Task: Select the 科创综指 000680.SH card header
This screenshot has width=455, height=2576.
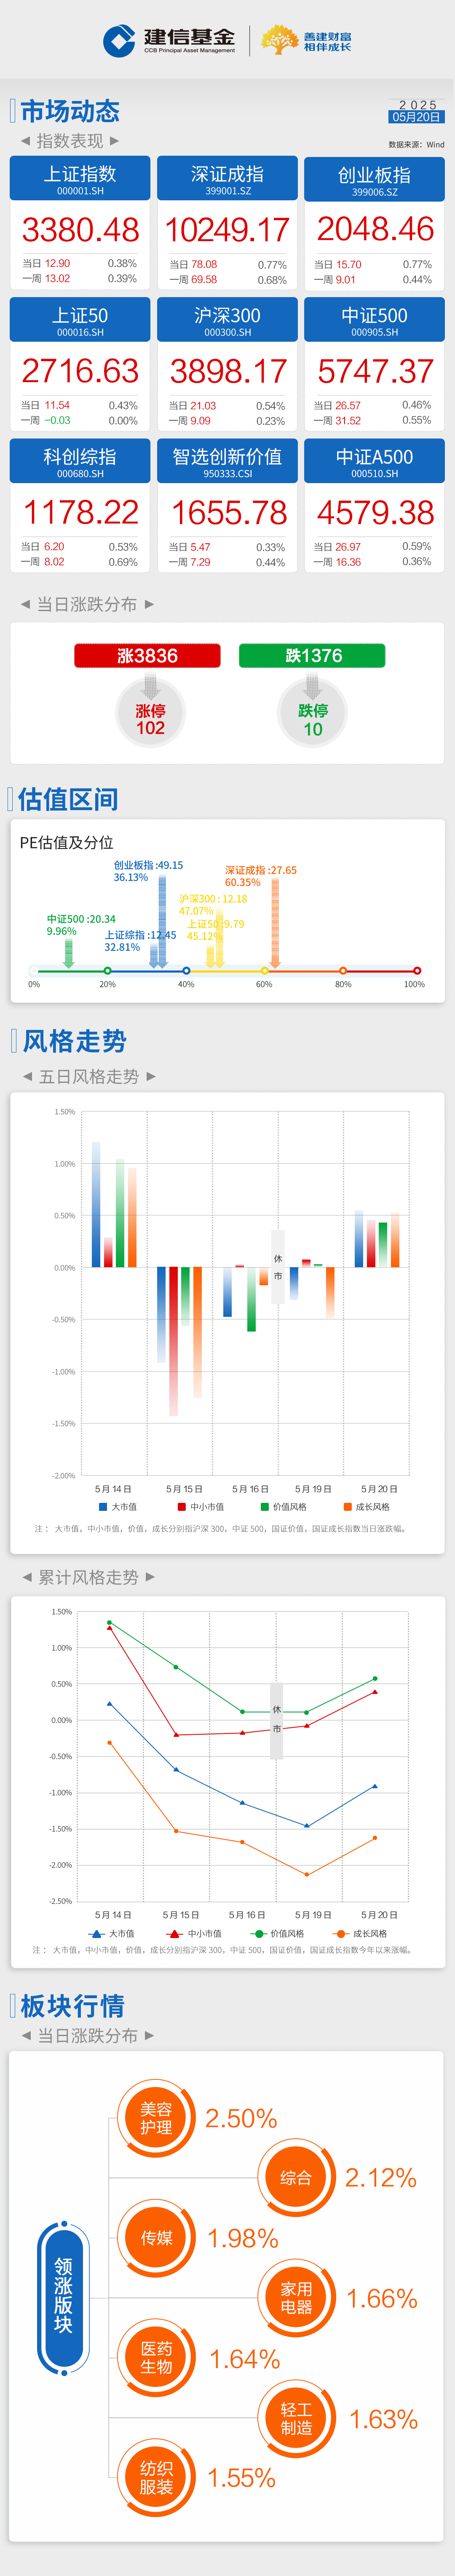Action: (x=80, y=461)
